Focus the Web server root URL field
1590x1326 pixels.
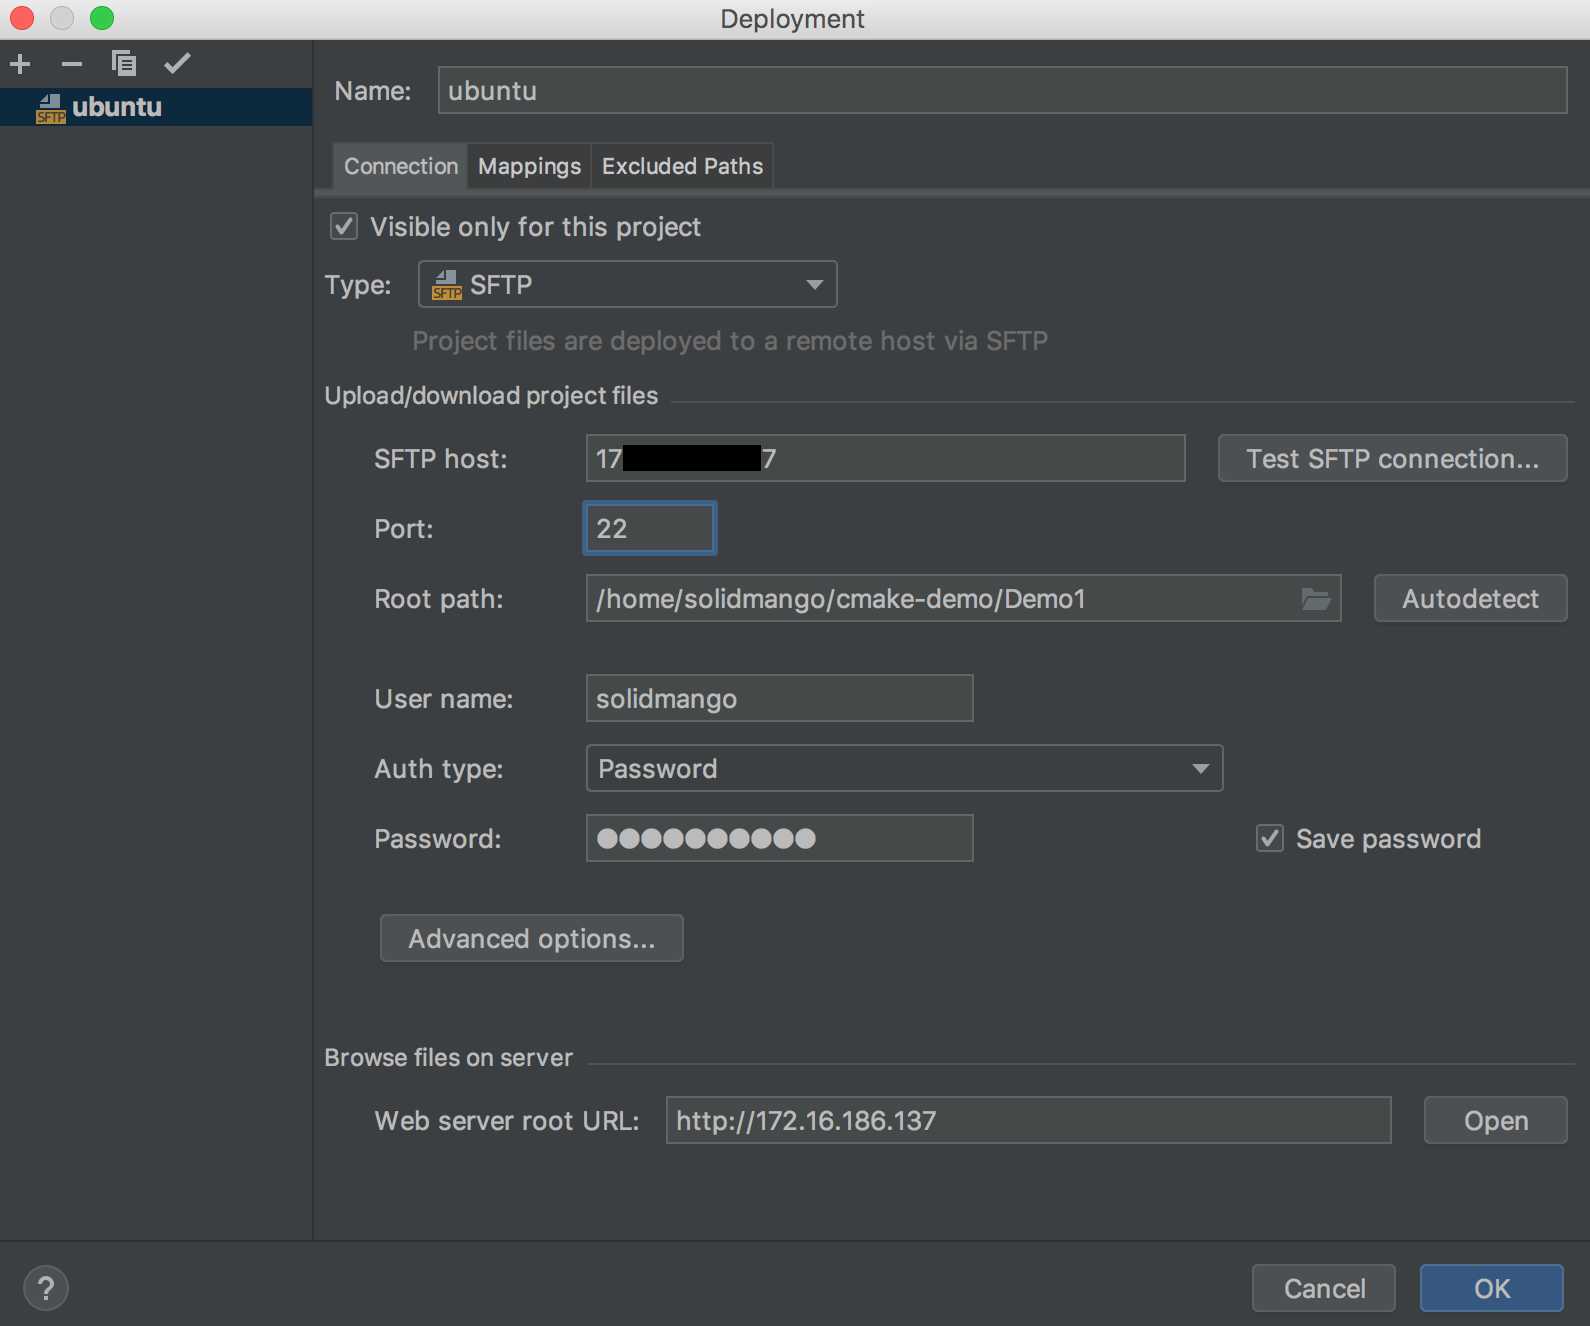tap(1028, 1120)
